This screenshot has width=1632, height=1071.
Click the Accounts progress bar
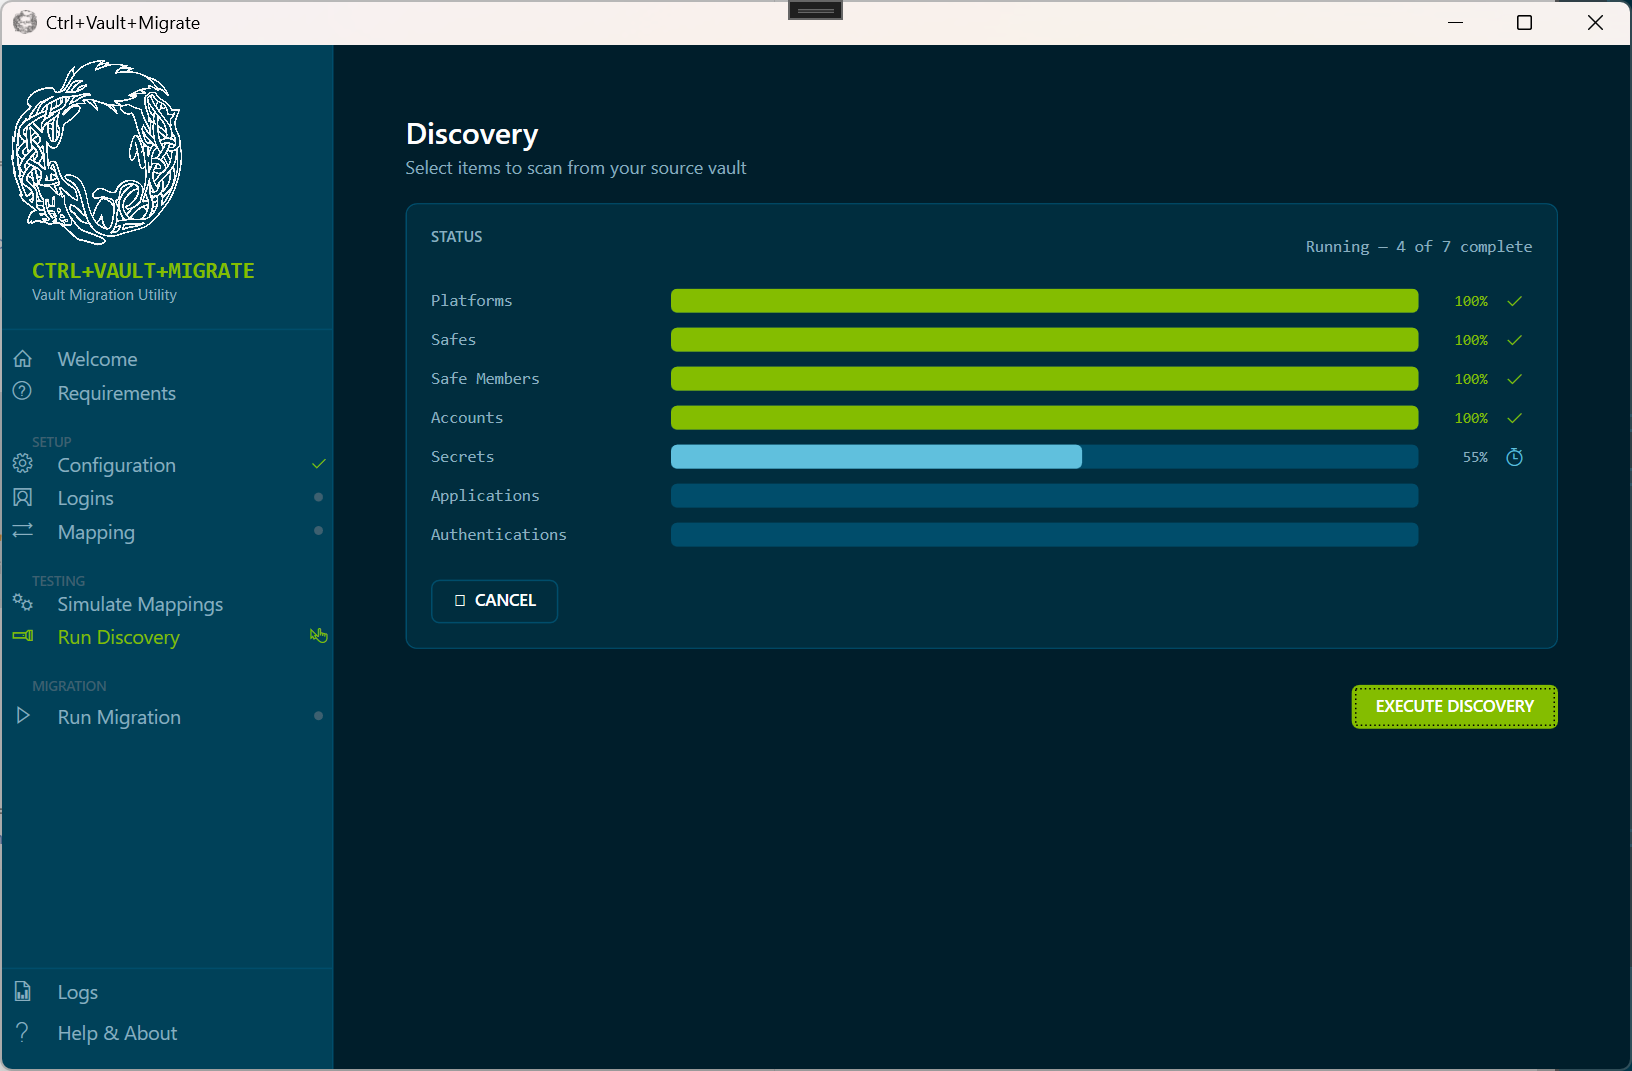click(1044, 418)
